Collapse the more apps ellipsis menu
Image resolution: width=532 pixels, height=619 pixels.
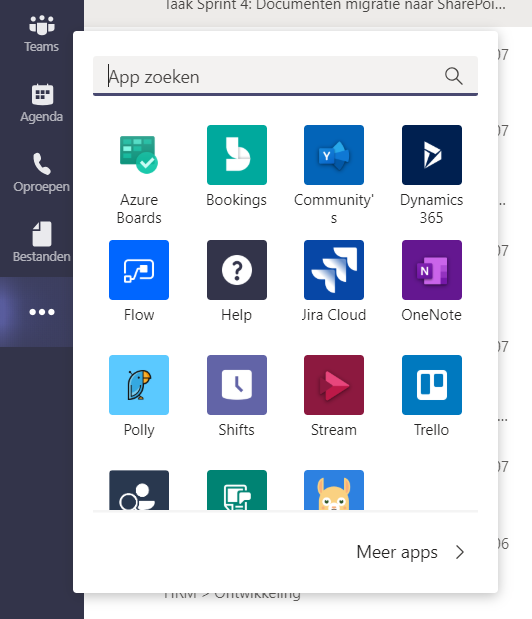pos(42,312)
